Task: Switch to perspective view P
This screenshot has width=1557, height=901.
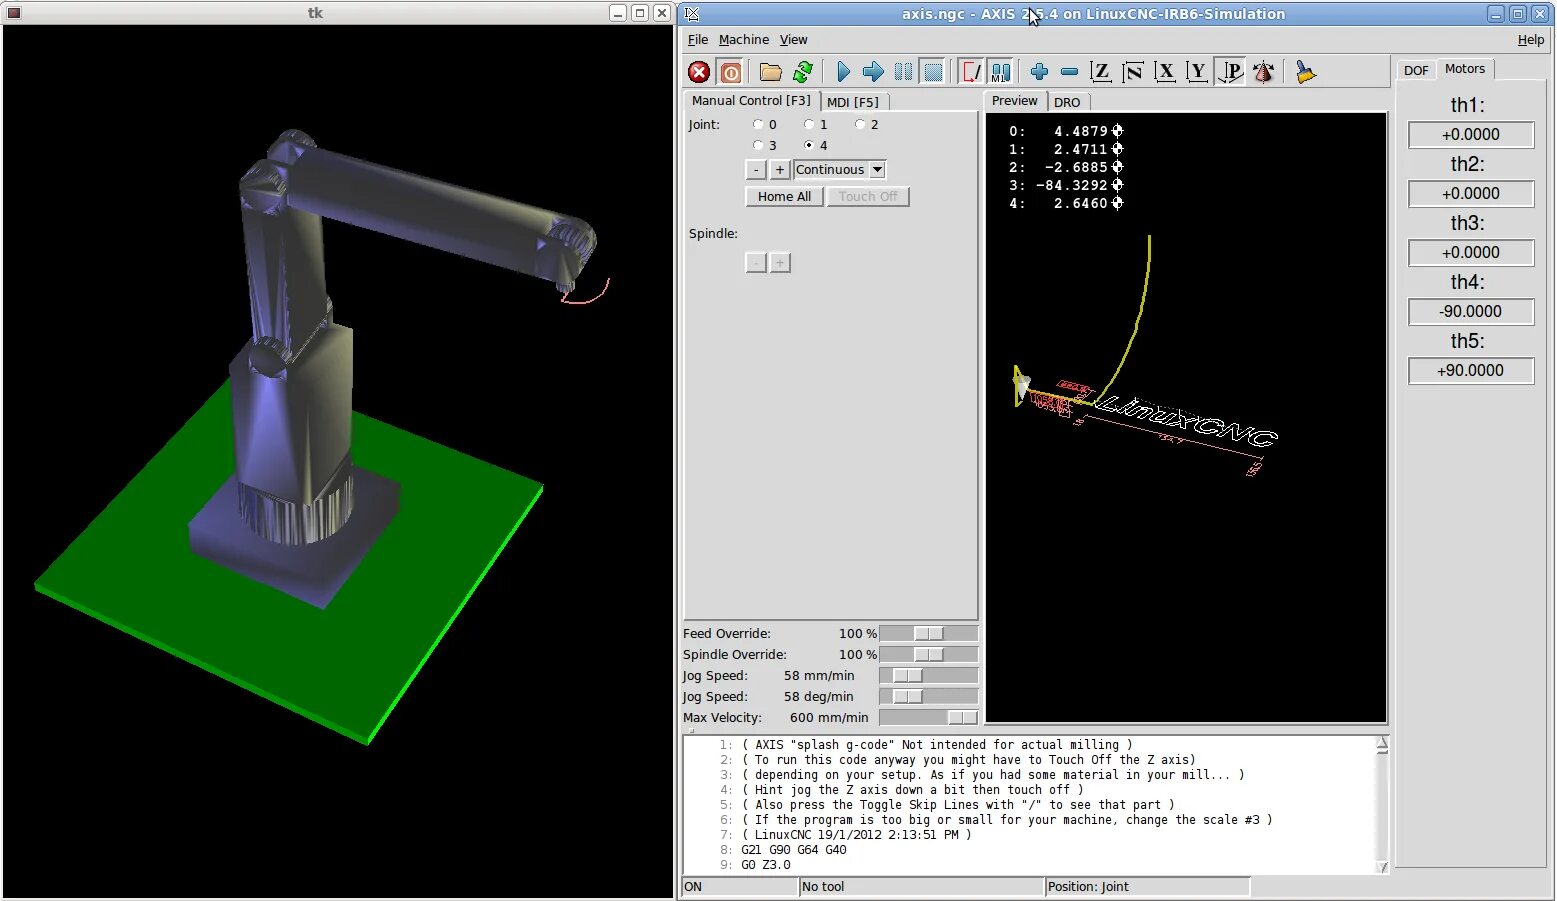Action: pos(1231,72)
